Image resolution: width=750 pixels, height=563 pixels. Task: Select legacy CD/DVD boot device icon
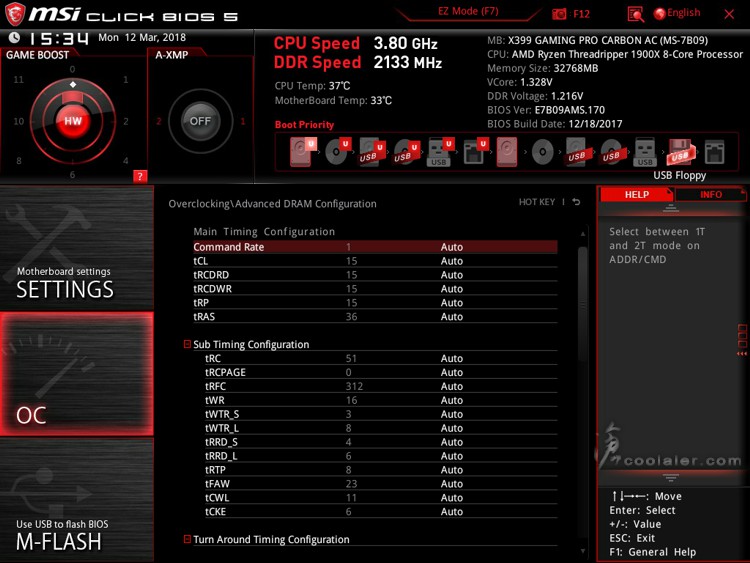(542, 152)
